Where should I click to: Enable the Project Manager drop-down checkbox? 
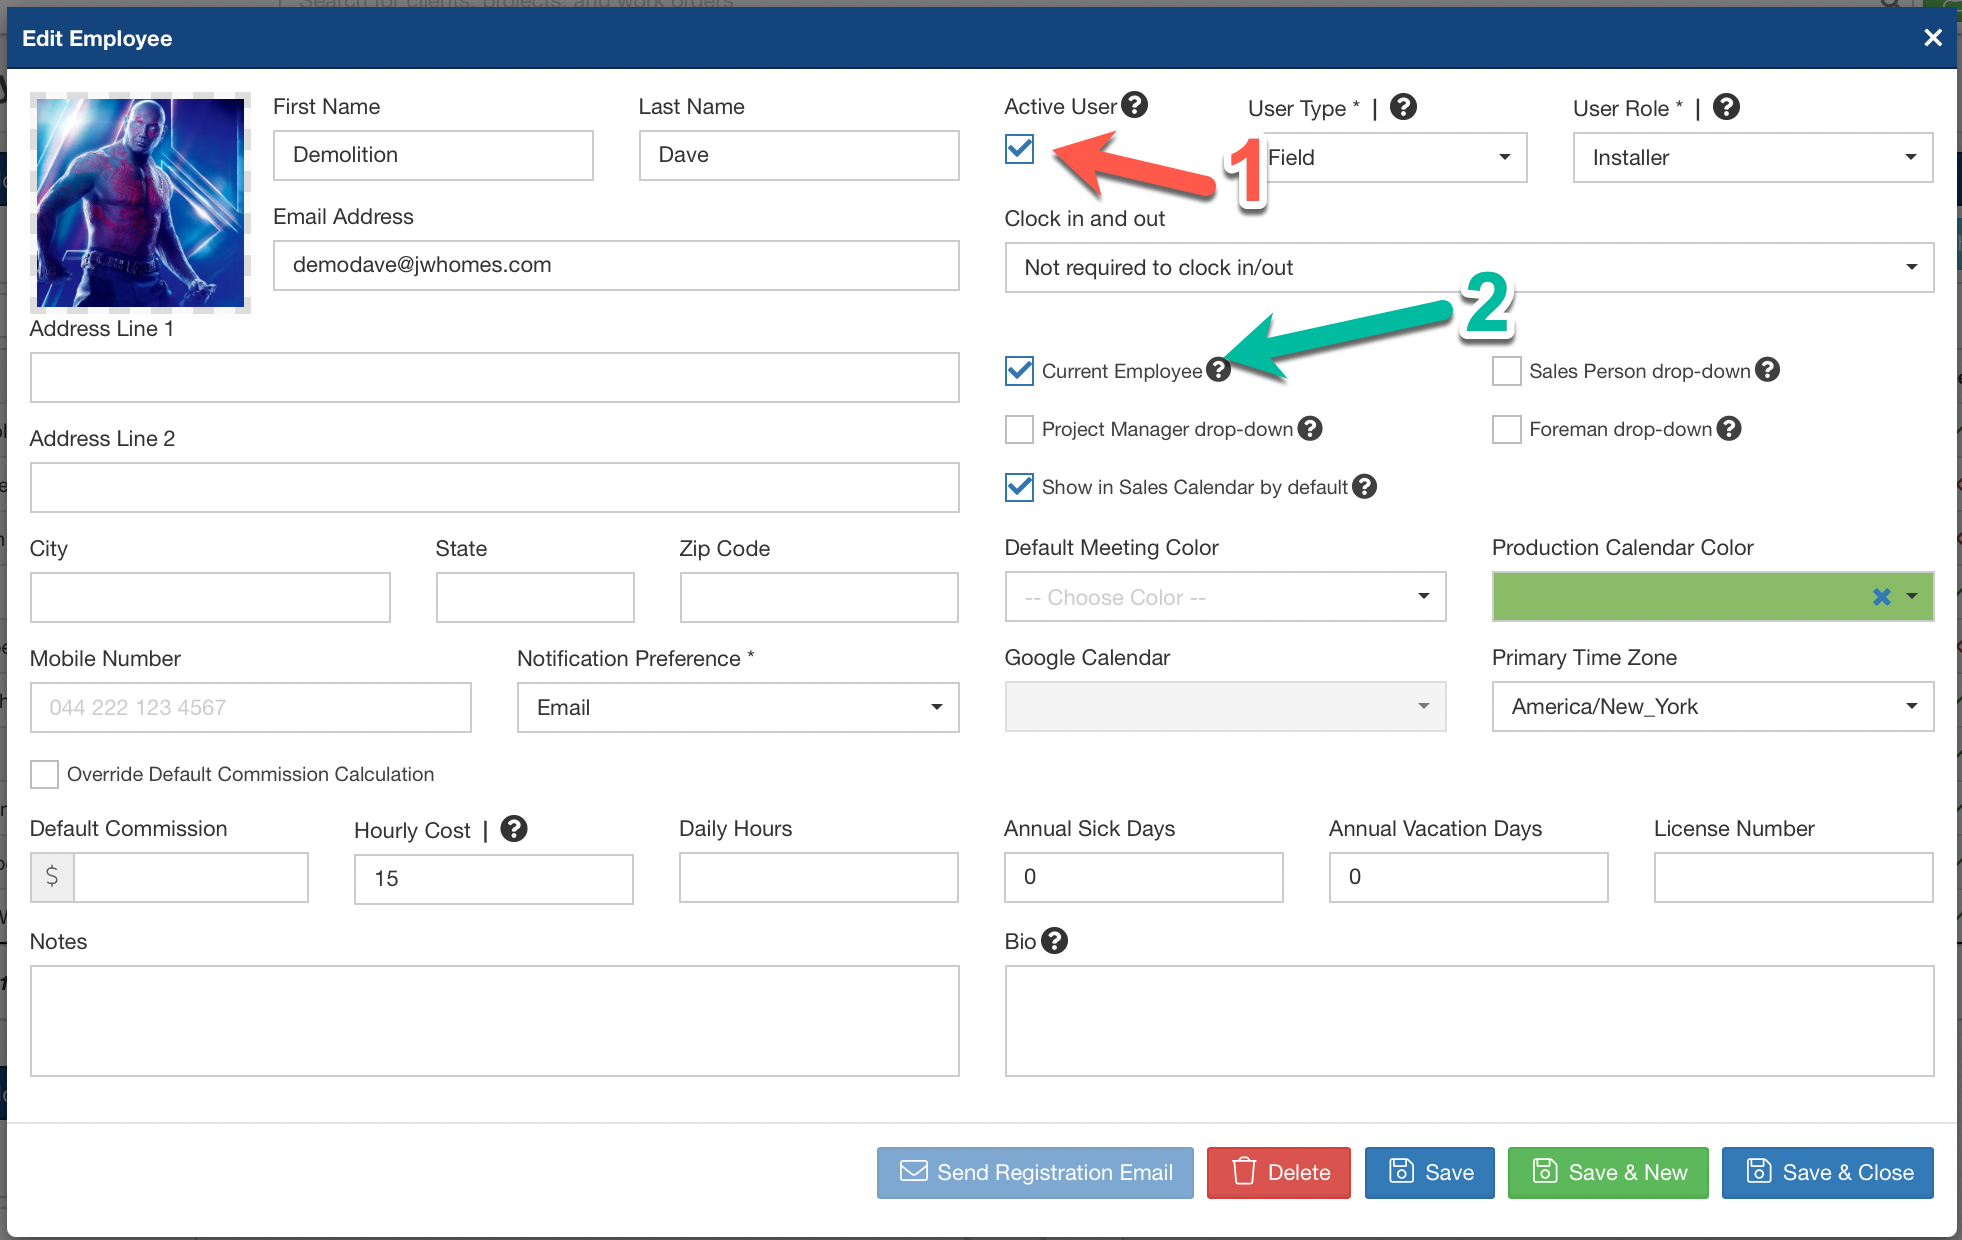[x=1019, y=429]
